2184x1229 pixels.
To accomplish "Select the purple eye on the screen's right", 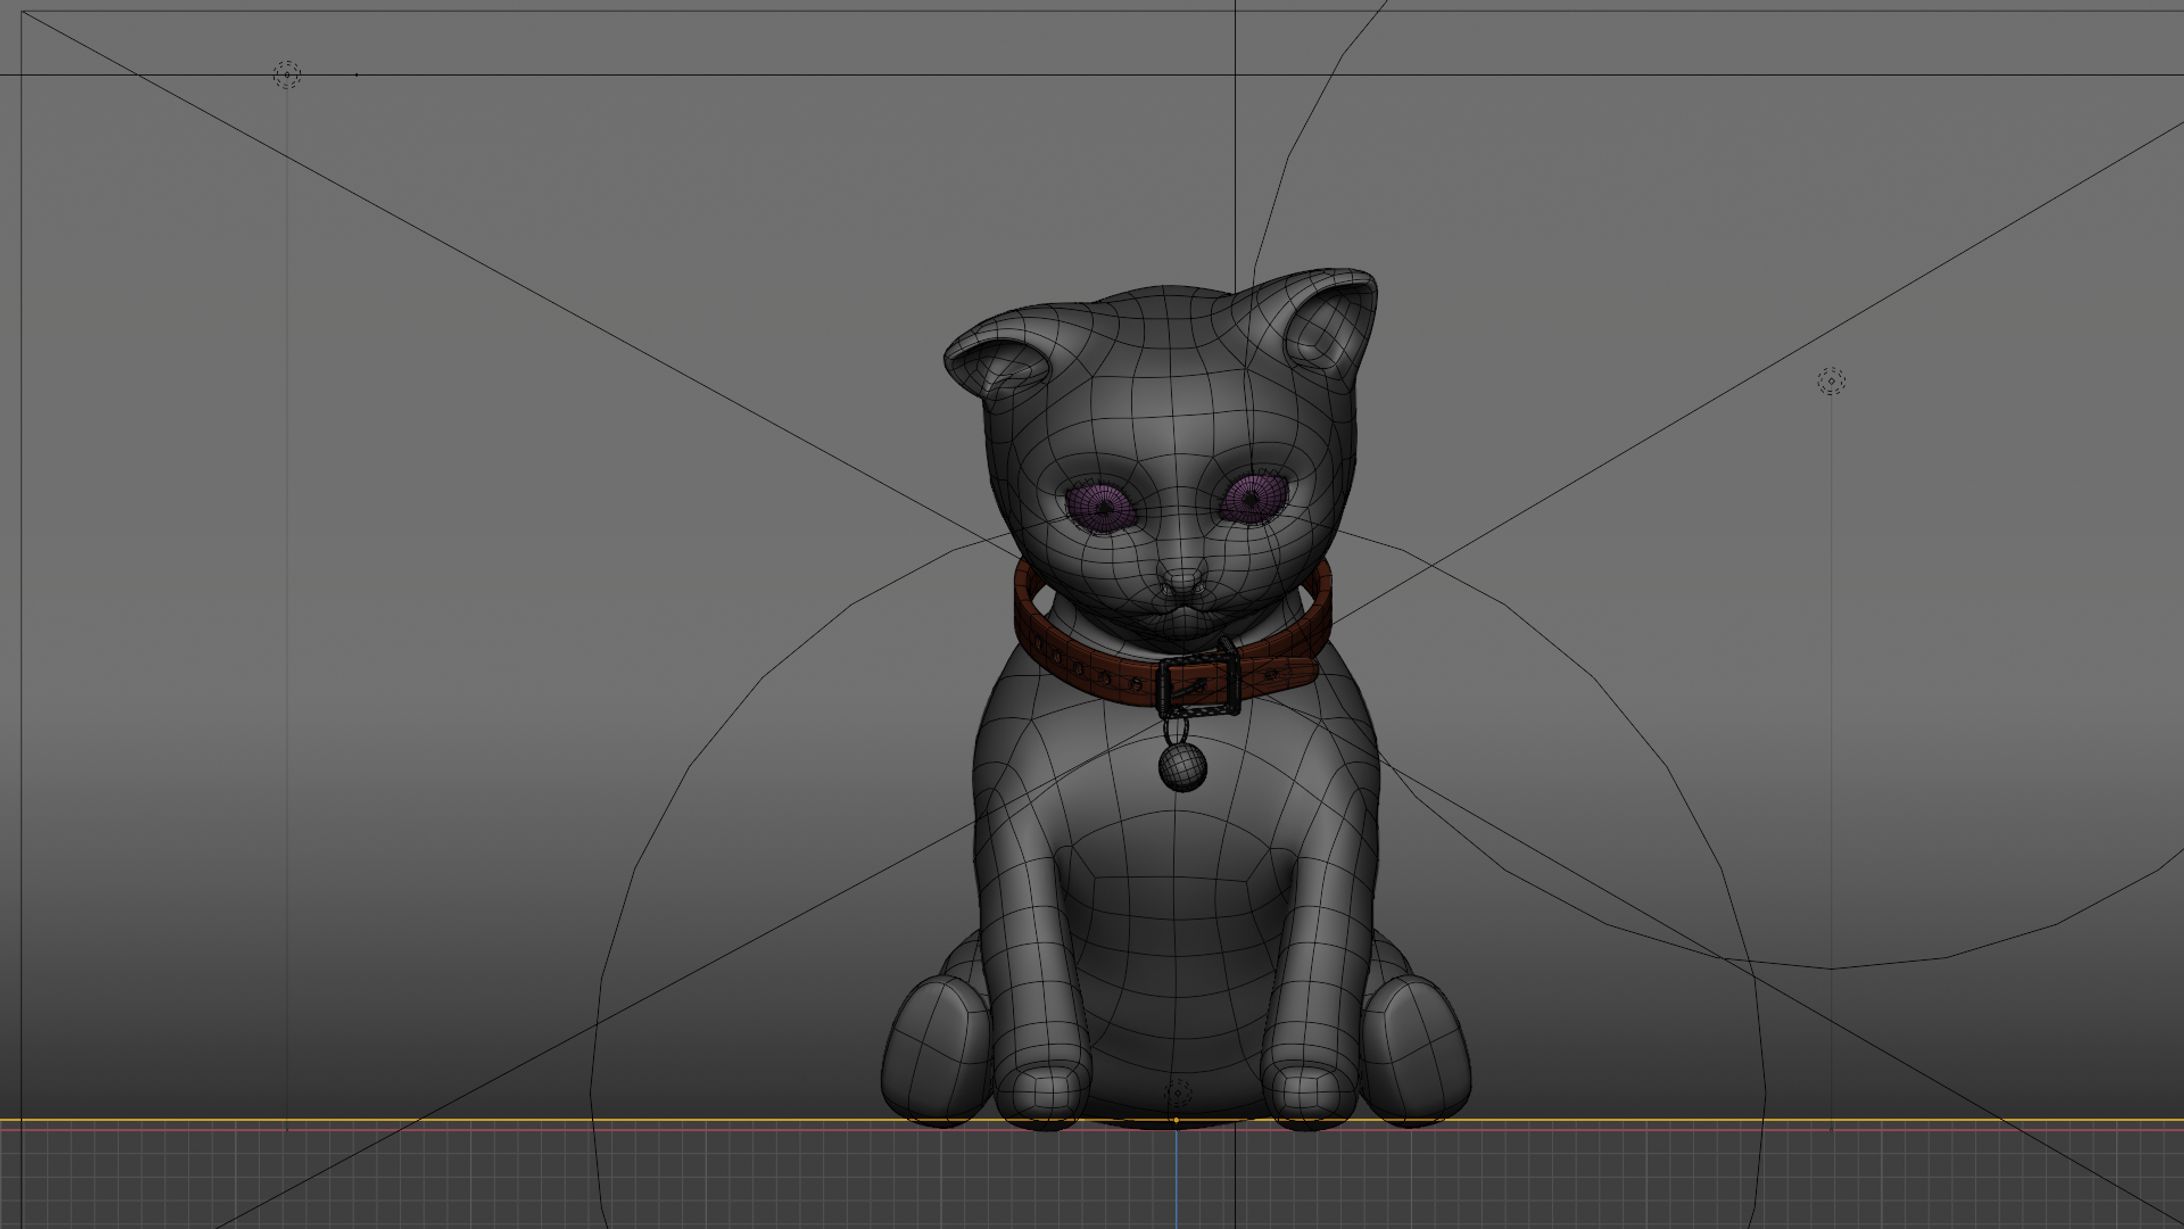I will [1254, 499].
